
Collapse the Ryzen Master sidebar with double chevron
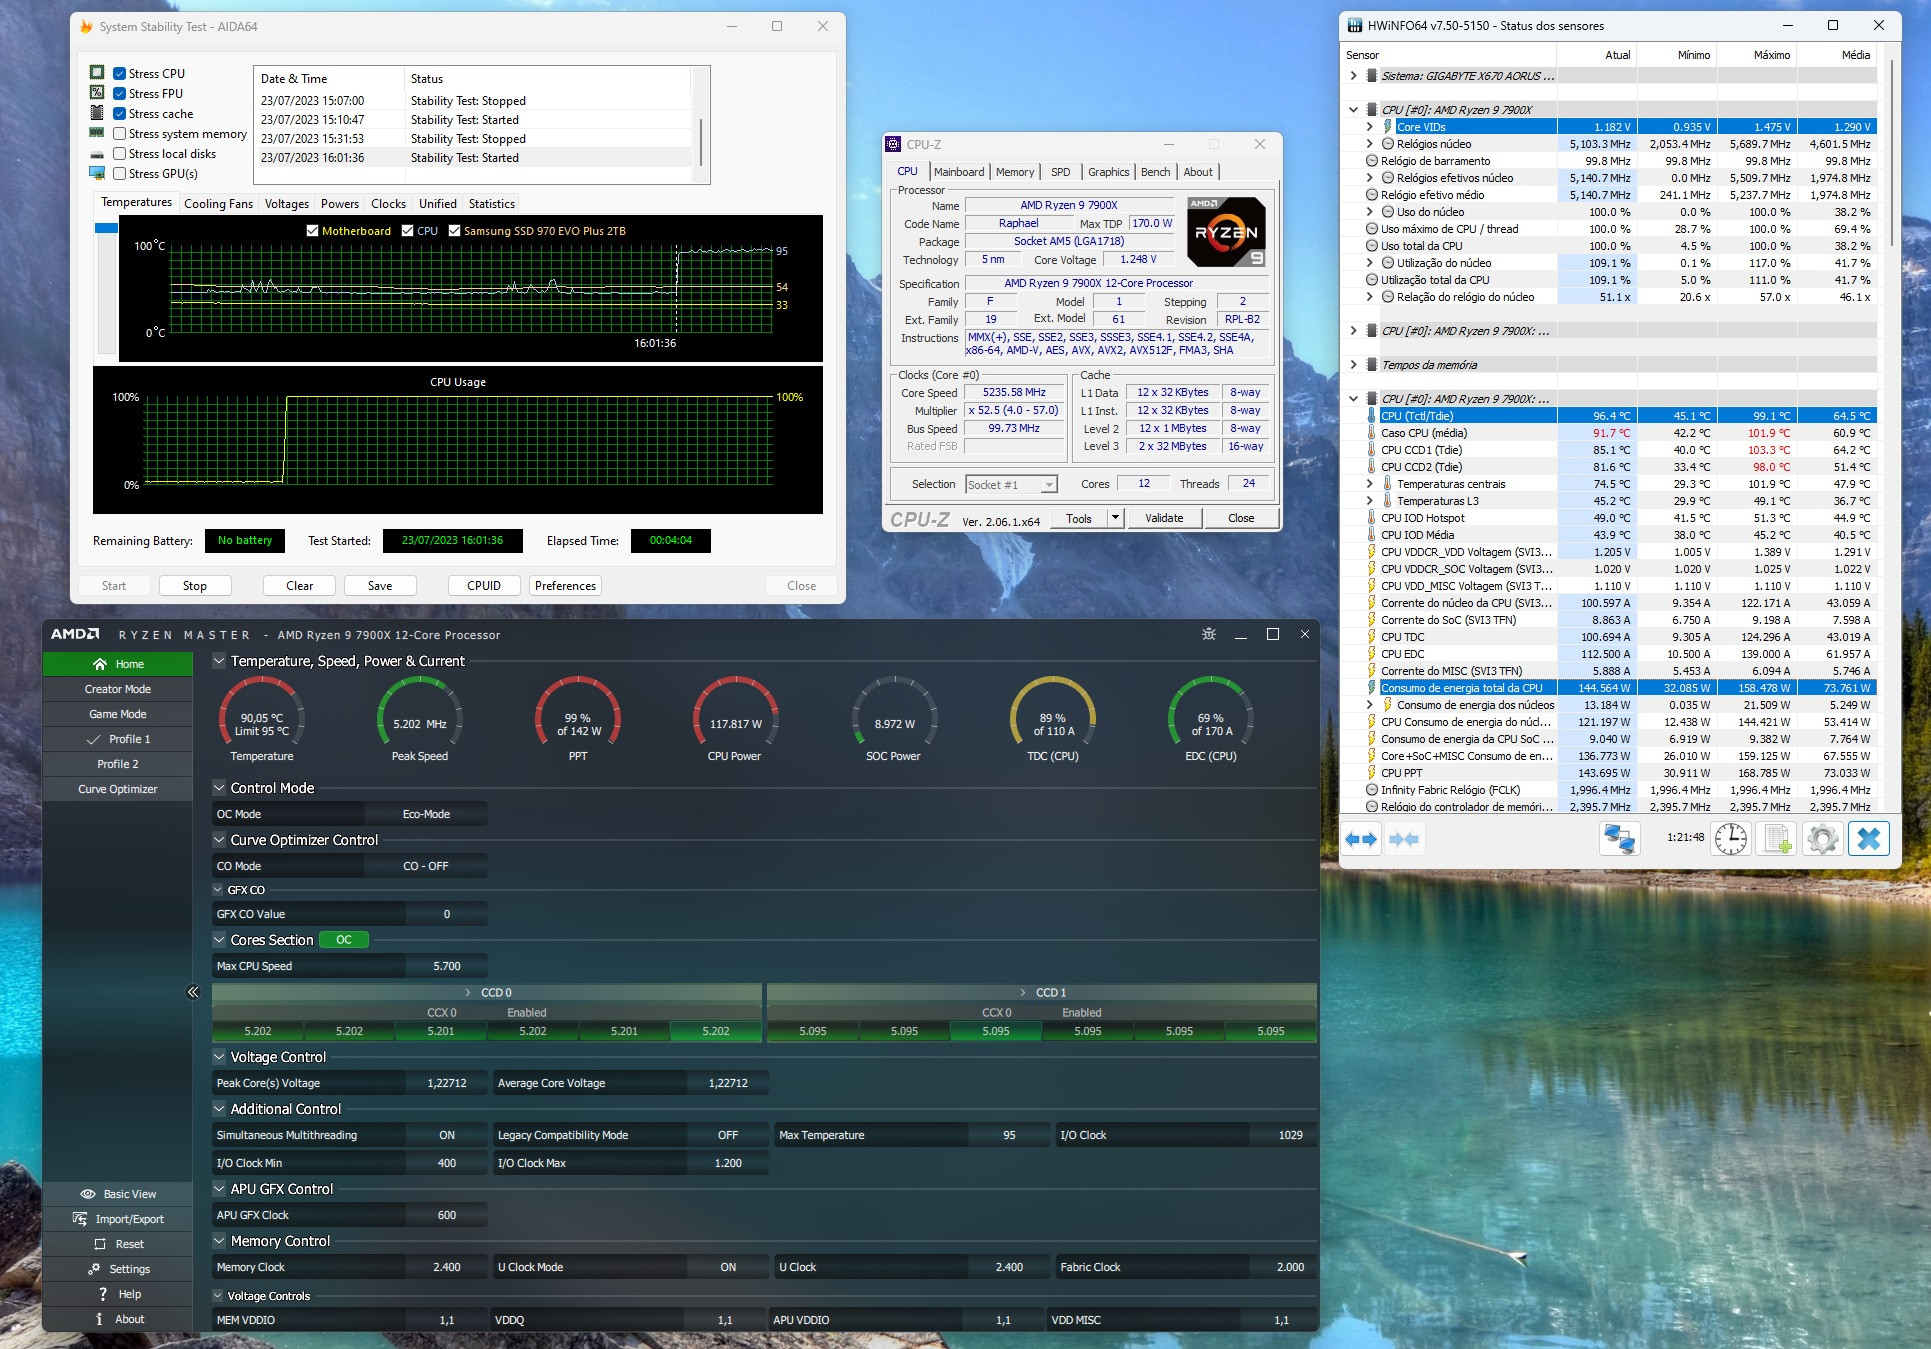pos(193,992)
